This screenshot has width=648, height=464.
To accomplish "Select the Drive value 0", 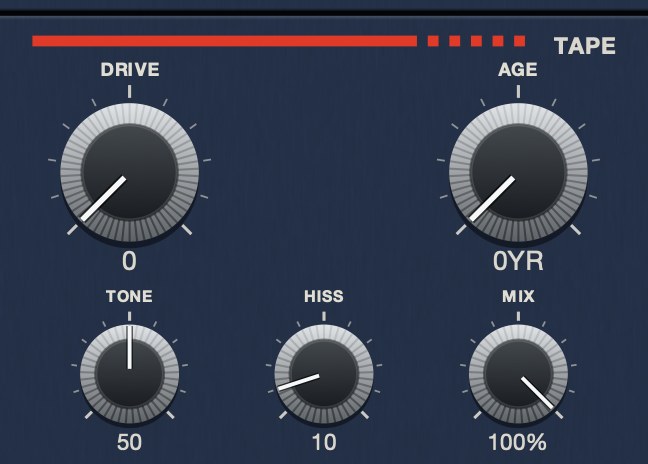I will coord(129,262).
